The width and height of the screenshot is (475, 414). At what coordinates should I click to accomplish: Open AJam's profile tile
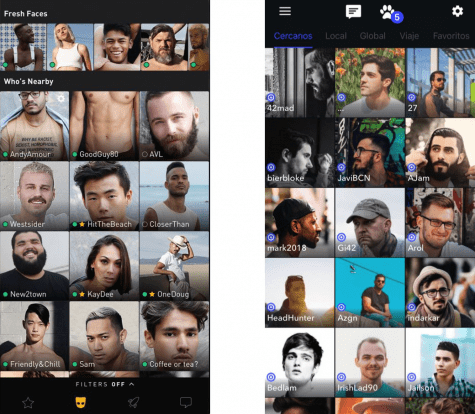click(x=440, y=152)
